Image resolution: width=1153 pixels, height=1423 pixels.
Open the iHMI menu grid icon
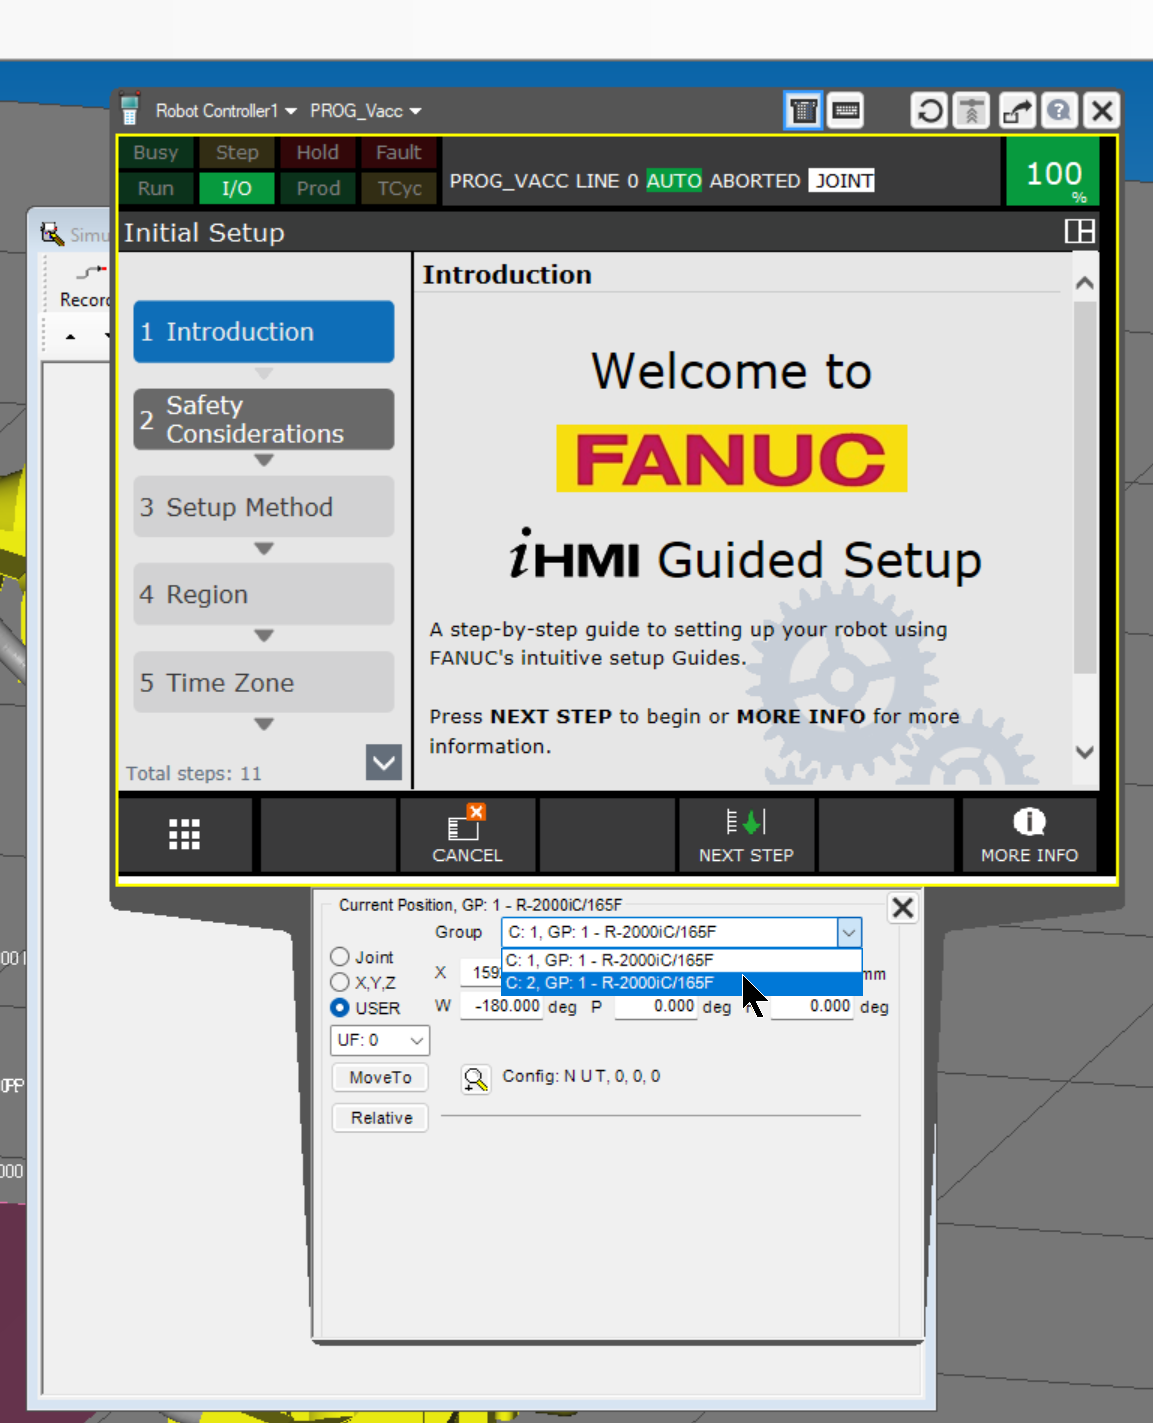185,834
